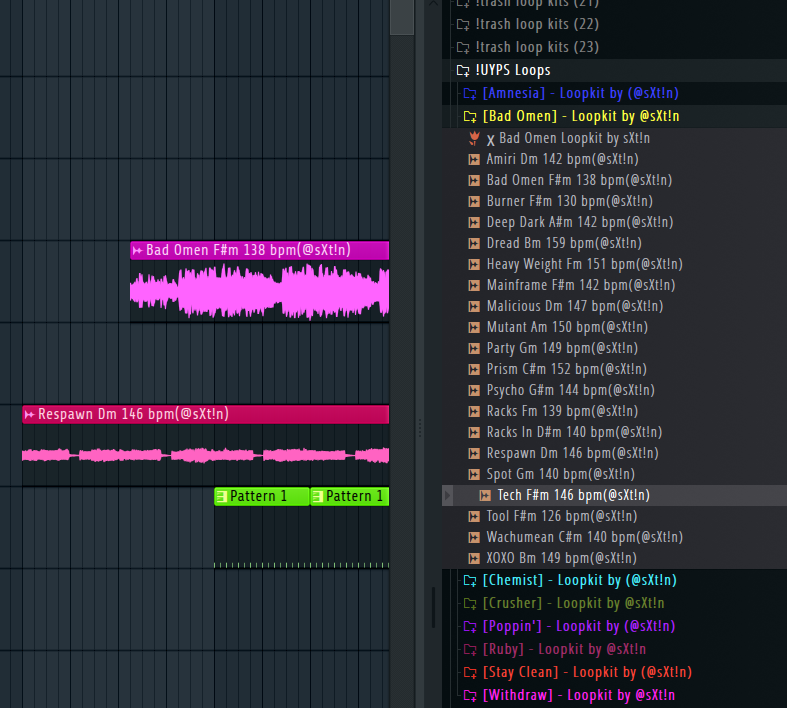Click the sample icon beside Psycho G#m 144 bpm
787x708 pixels.
coord(475,391)
